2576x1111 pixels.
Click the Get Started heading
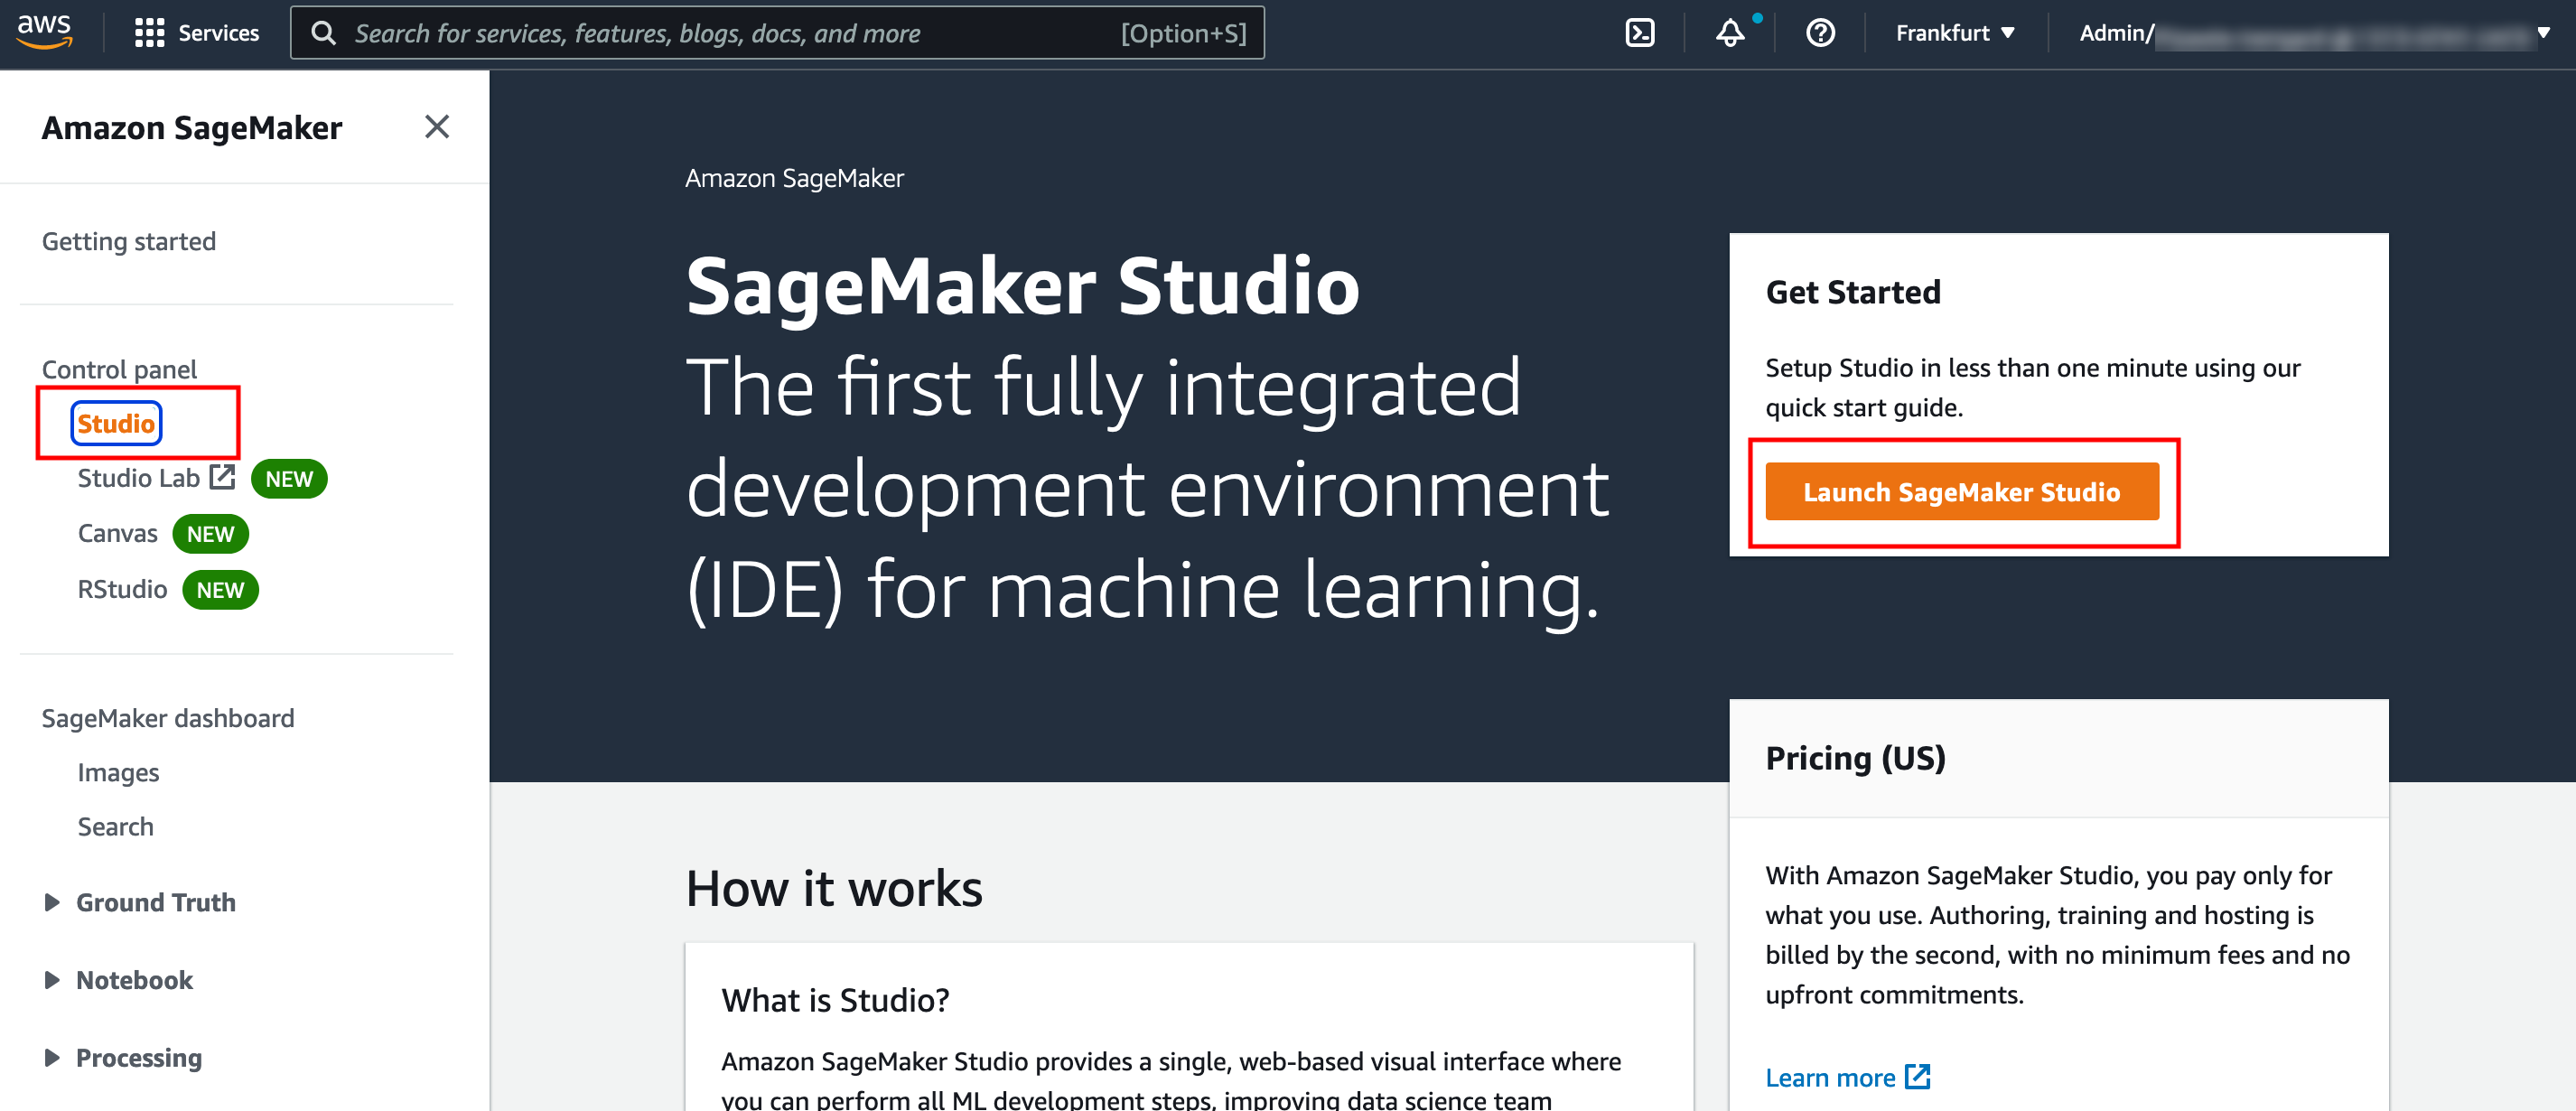click(1852, 292)
